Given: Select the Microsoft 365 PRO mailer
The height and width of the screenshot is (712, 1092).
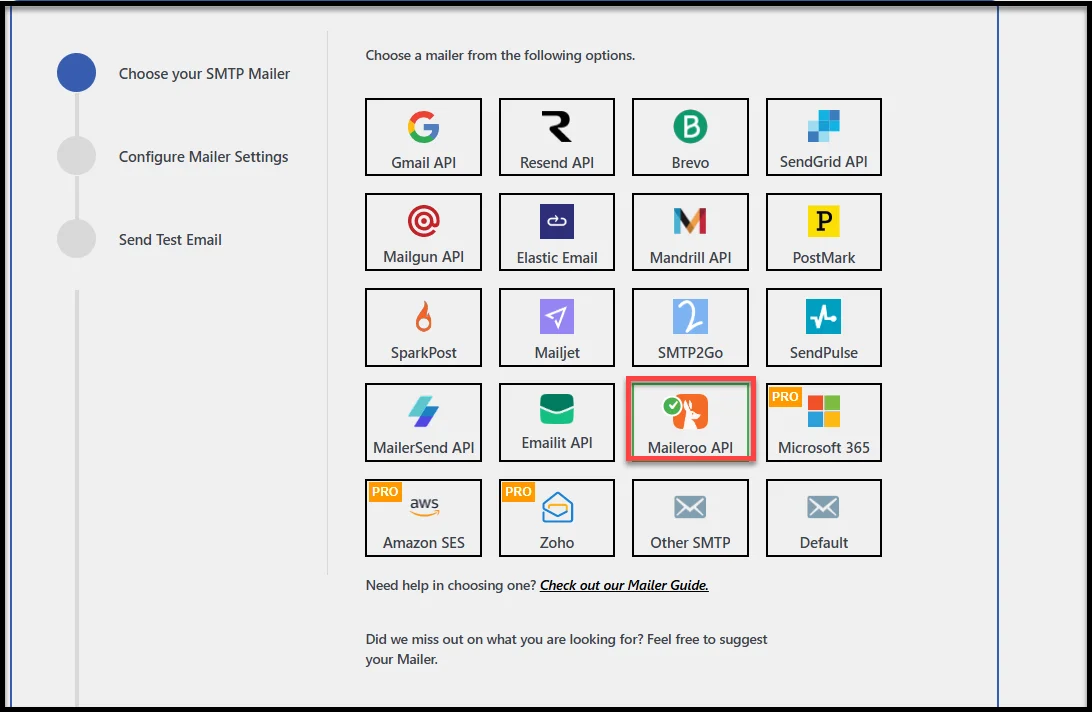Looking at the screenshot, I should point(823,422).
